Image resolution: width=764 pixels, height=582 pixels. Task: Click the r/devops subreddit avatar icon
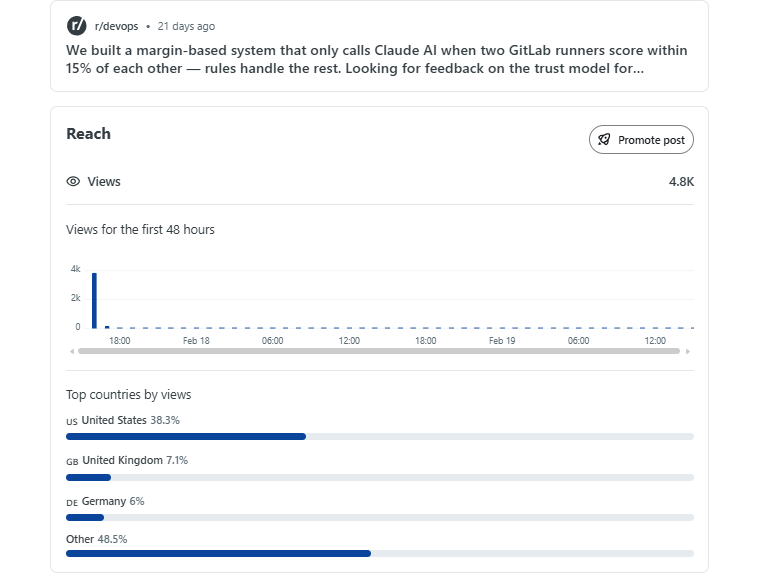pos(76,26)
